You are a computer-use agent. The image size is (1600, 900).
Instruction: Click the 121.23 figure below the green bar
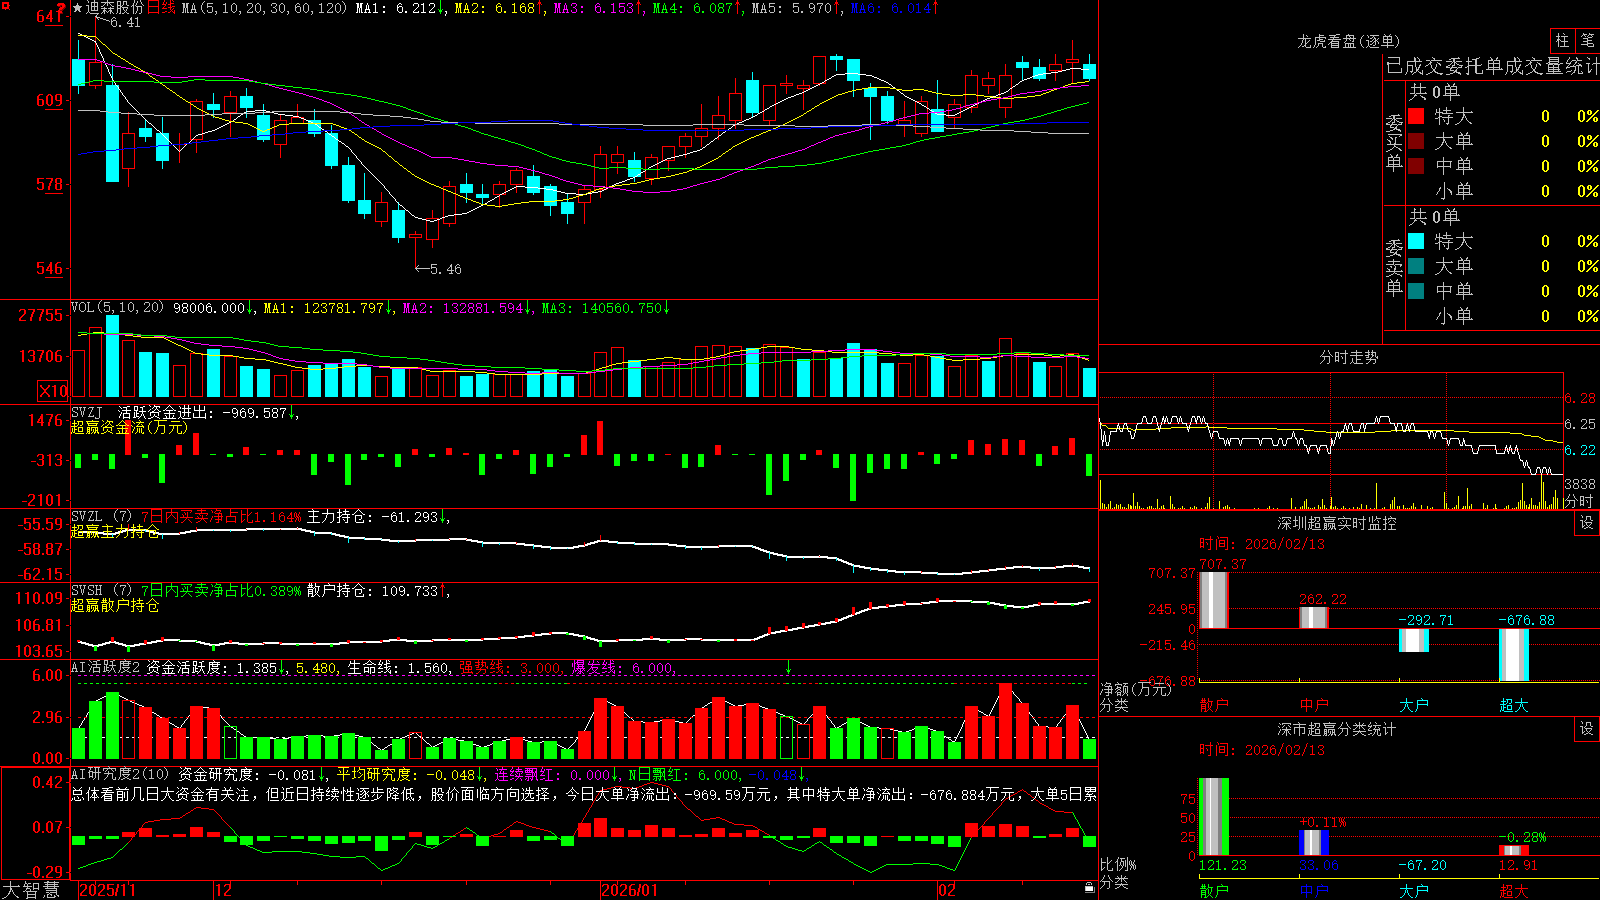1223,865
